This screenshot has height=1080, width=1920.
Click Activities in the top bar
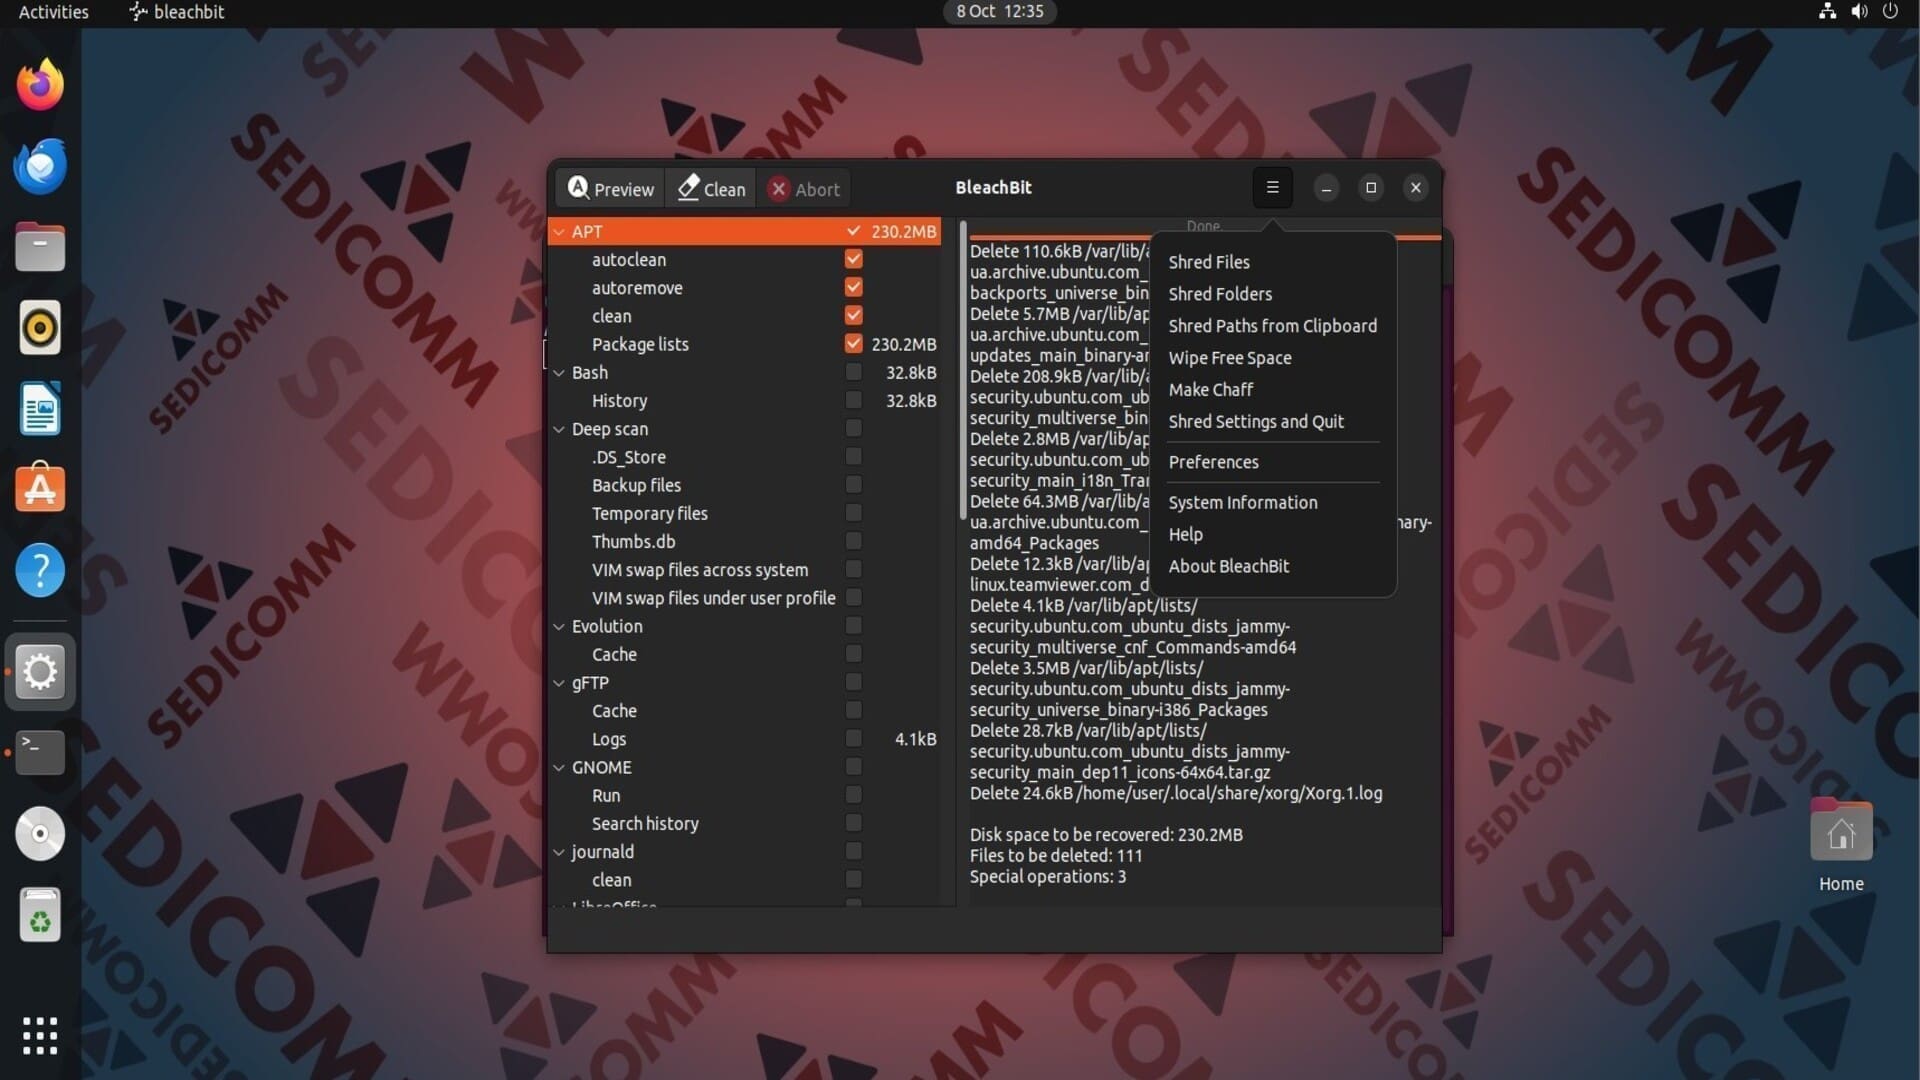(x=54, y=12)
